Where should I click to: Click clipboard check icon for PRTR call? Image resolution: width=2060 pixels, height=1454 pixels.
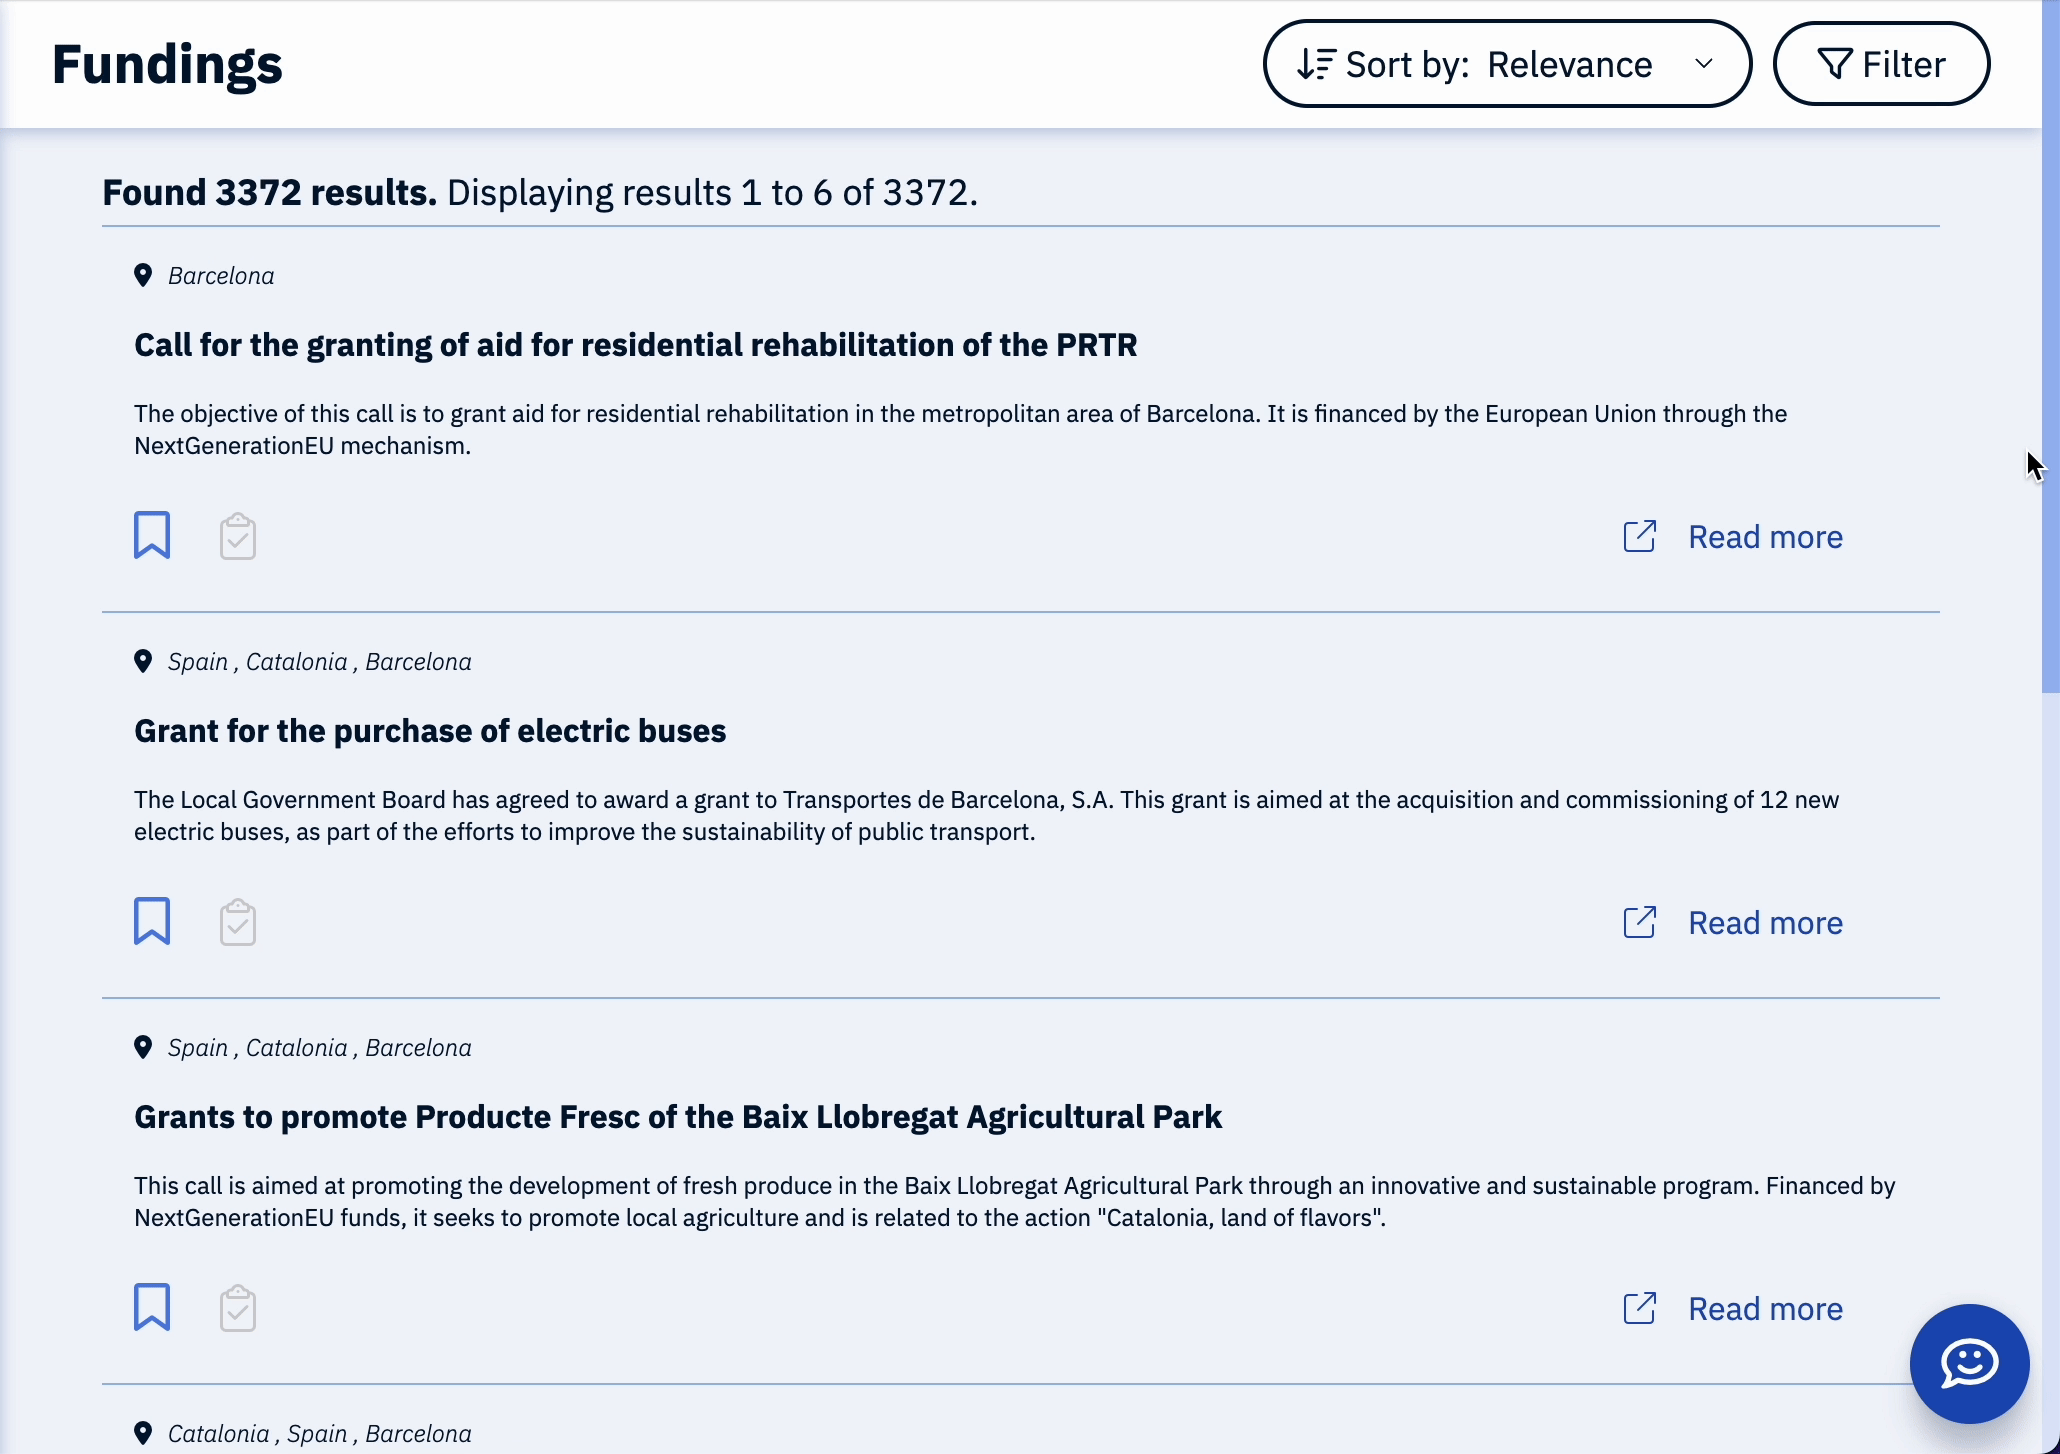(238, 537)
